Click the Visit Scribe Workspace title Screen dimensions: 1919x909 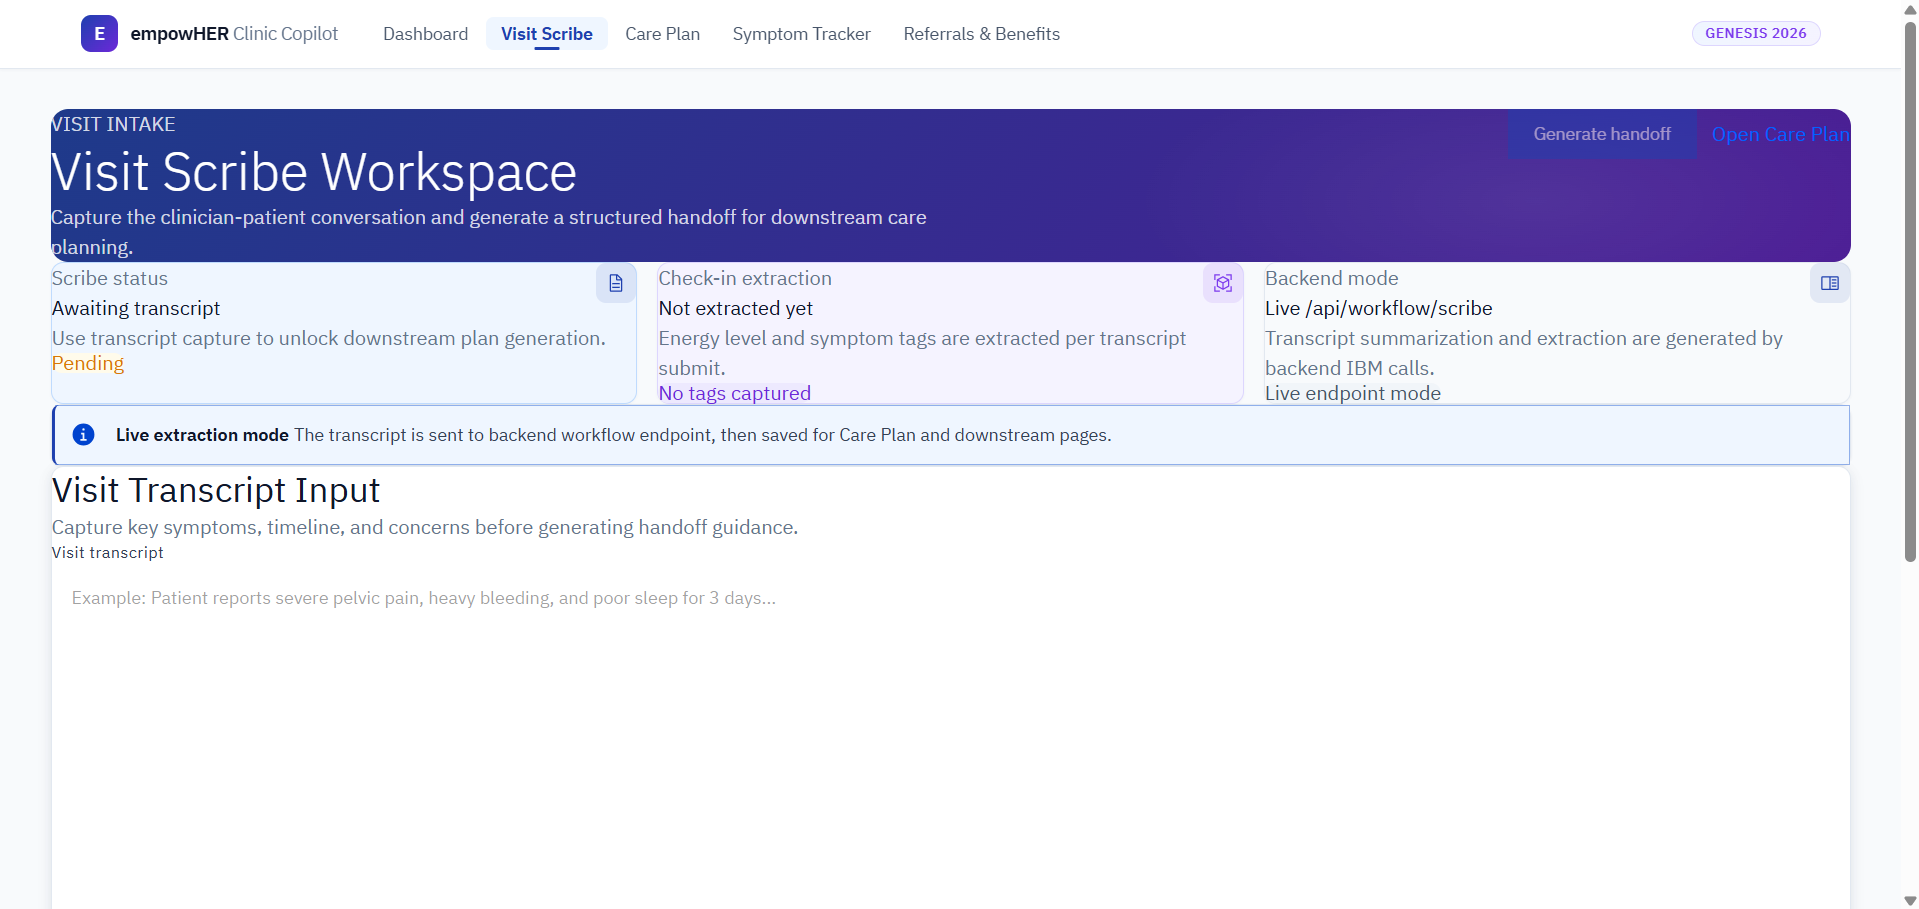(314, 172)
